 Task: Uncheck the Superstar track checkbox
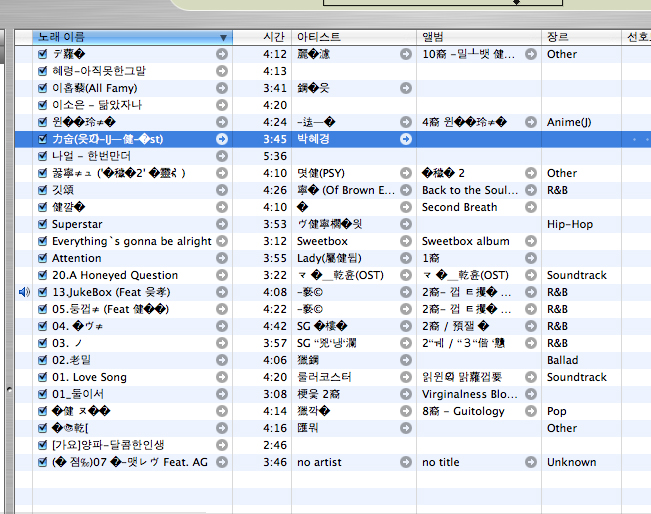43,225
